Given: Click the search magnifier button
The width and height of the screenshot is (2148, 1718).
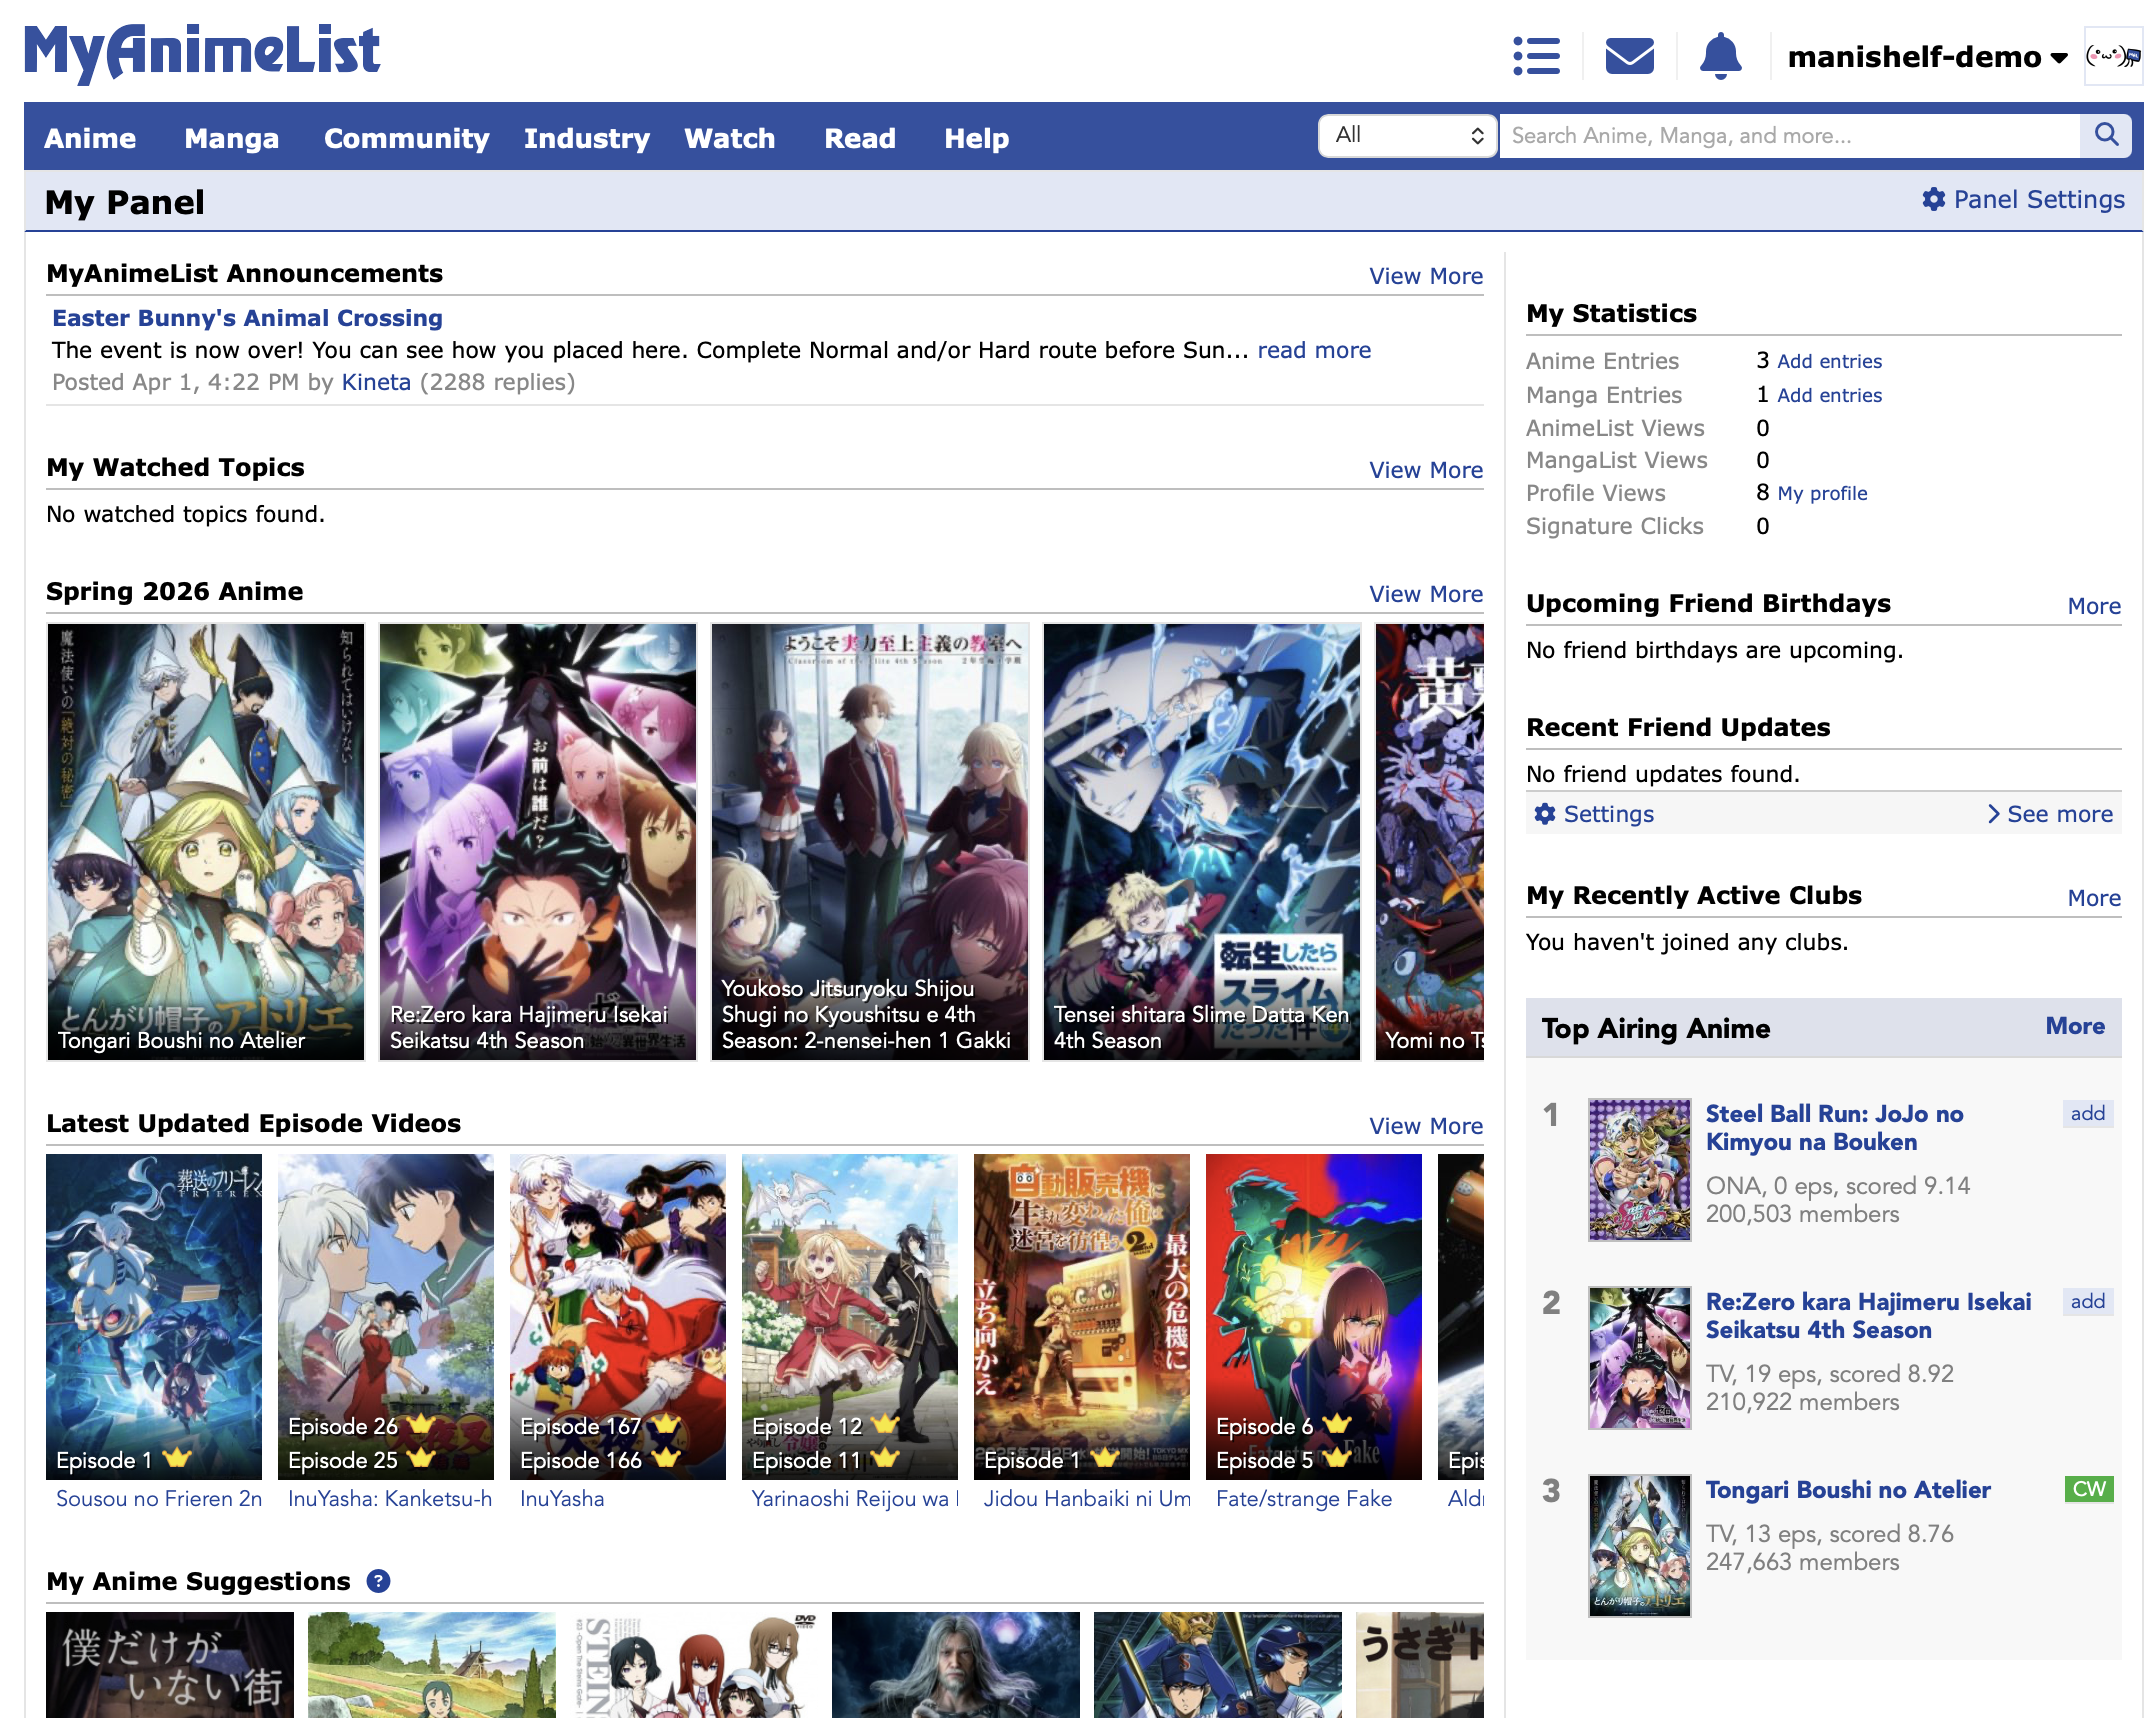Looking at the screenshot, I should [x=2106, y=135].
